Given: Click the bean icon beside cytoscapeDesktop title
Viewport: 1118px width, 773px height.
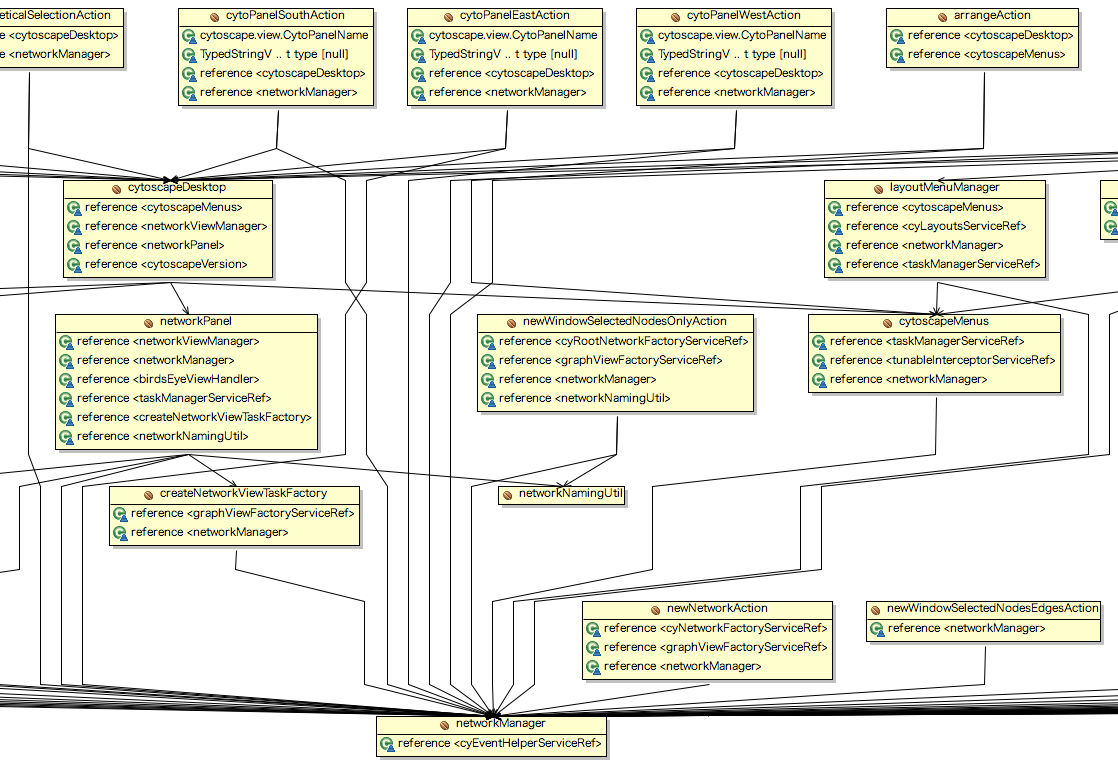Looking at the screenshot, I should (x=117, y=188).
